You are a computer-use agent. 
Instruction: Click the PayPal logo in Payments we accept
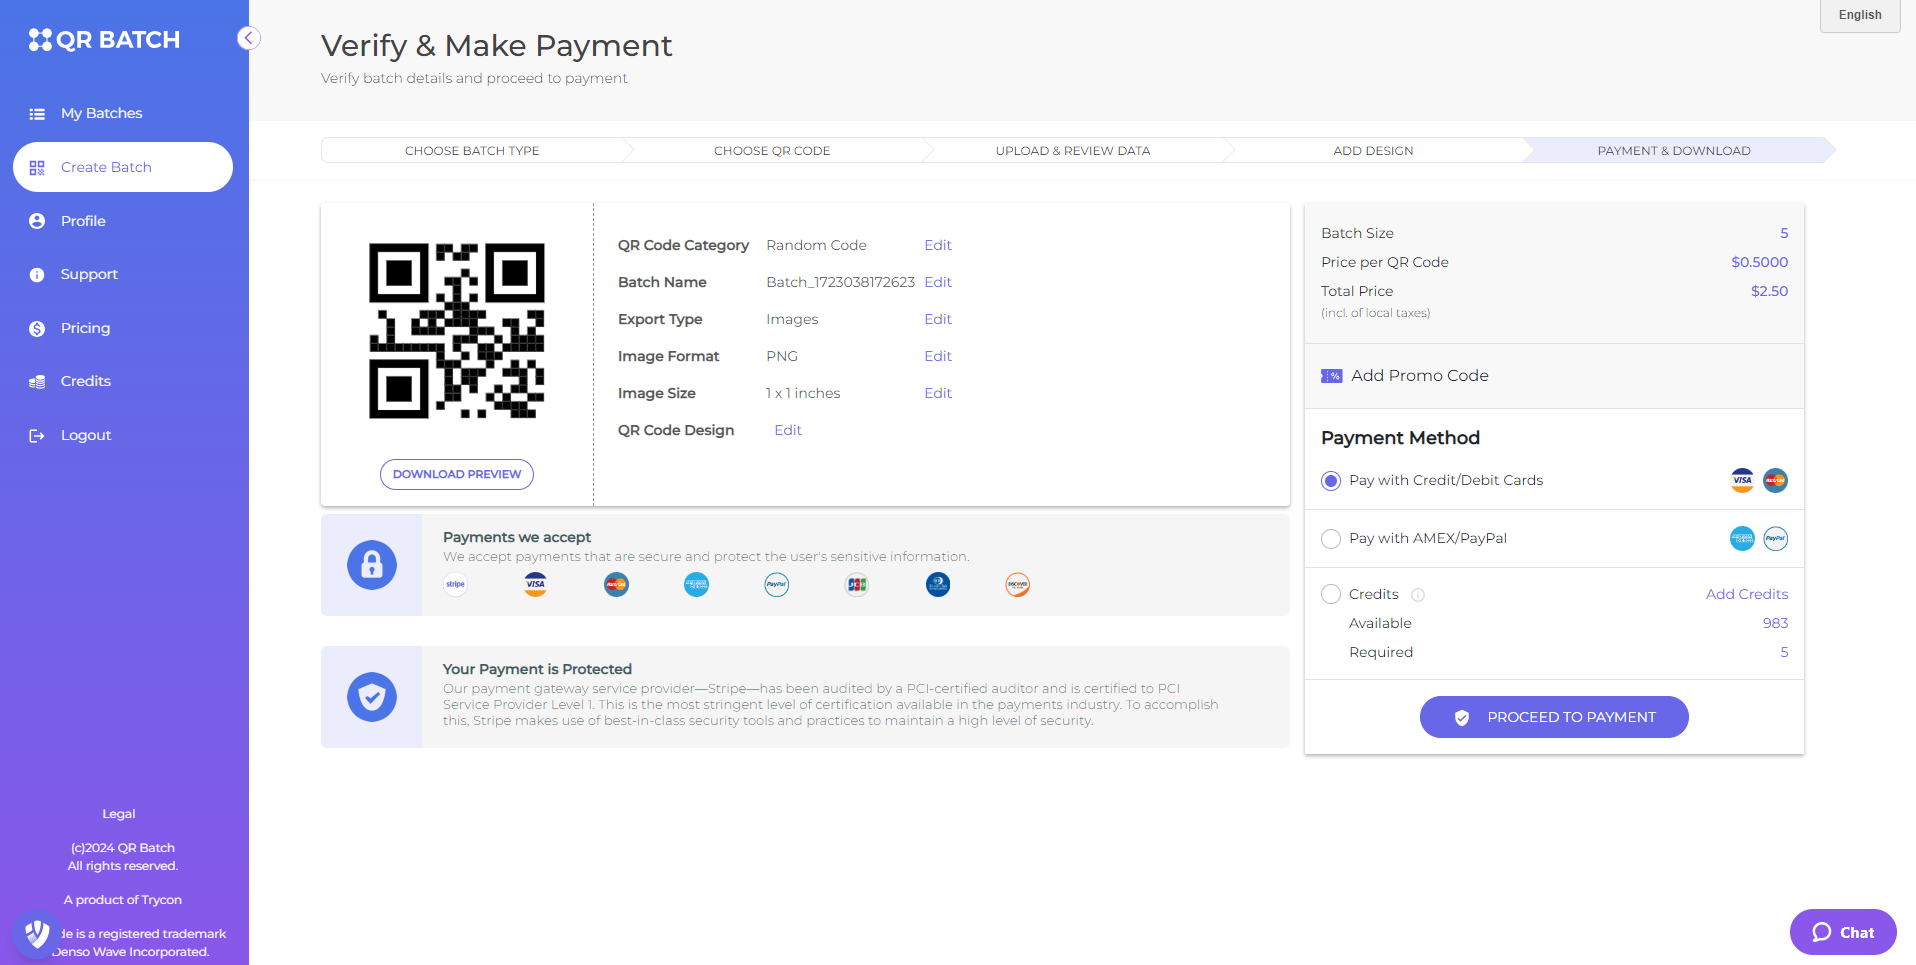point(777,585)
